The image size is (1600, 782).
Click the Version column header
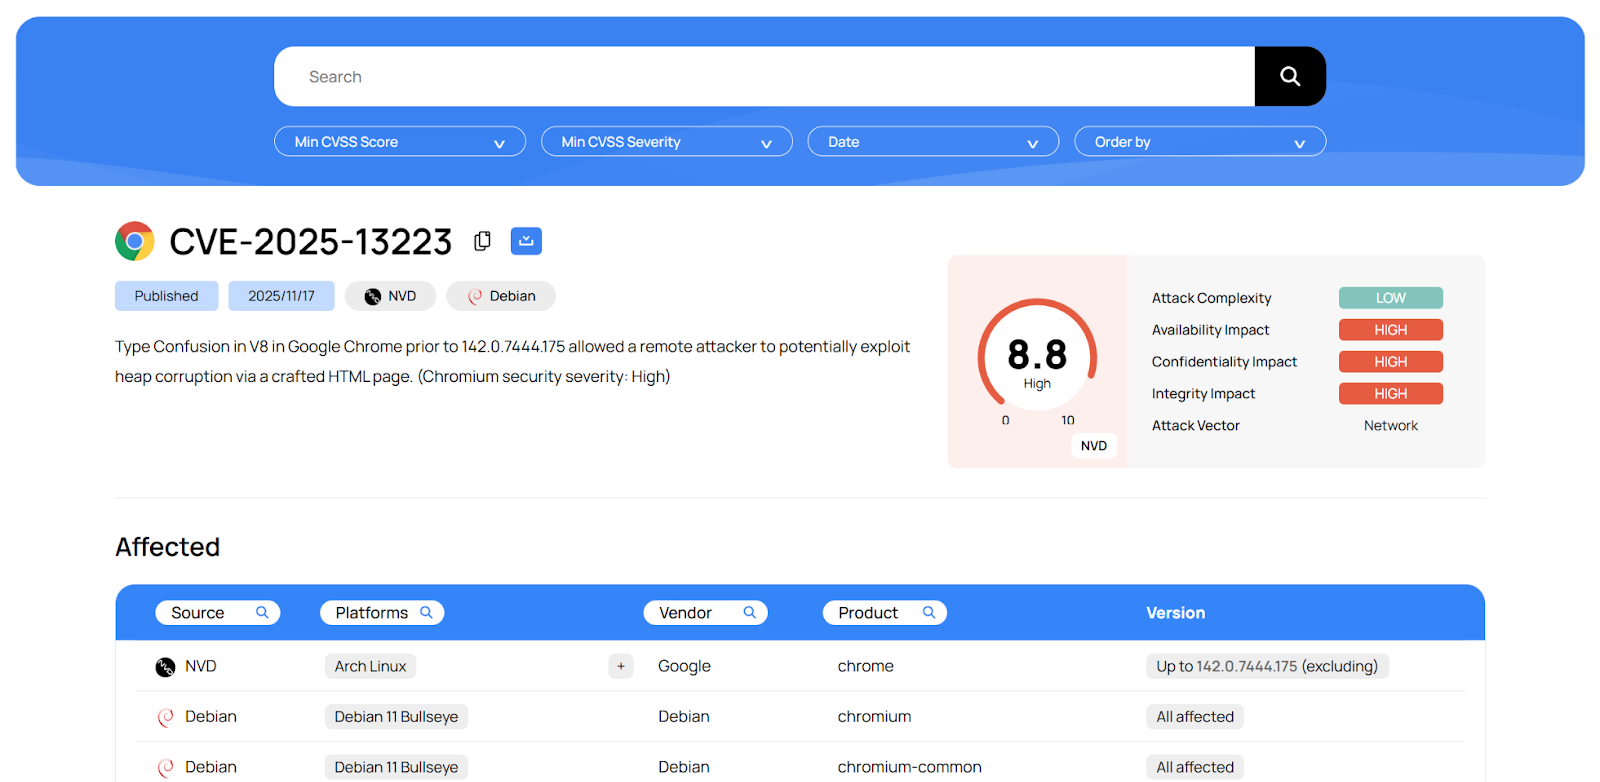1176,613
